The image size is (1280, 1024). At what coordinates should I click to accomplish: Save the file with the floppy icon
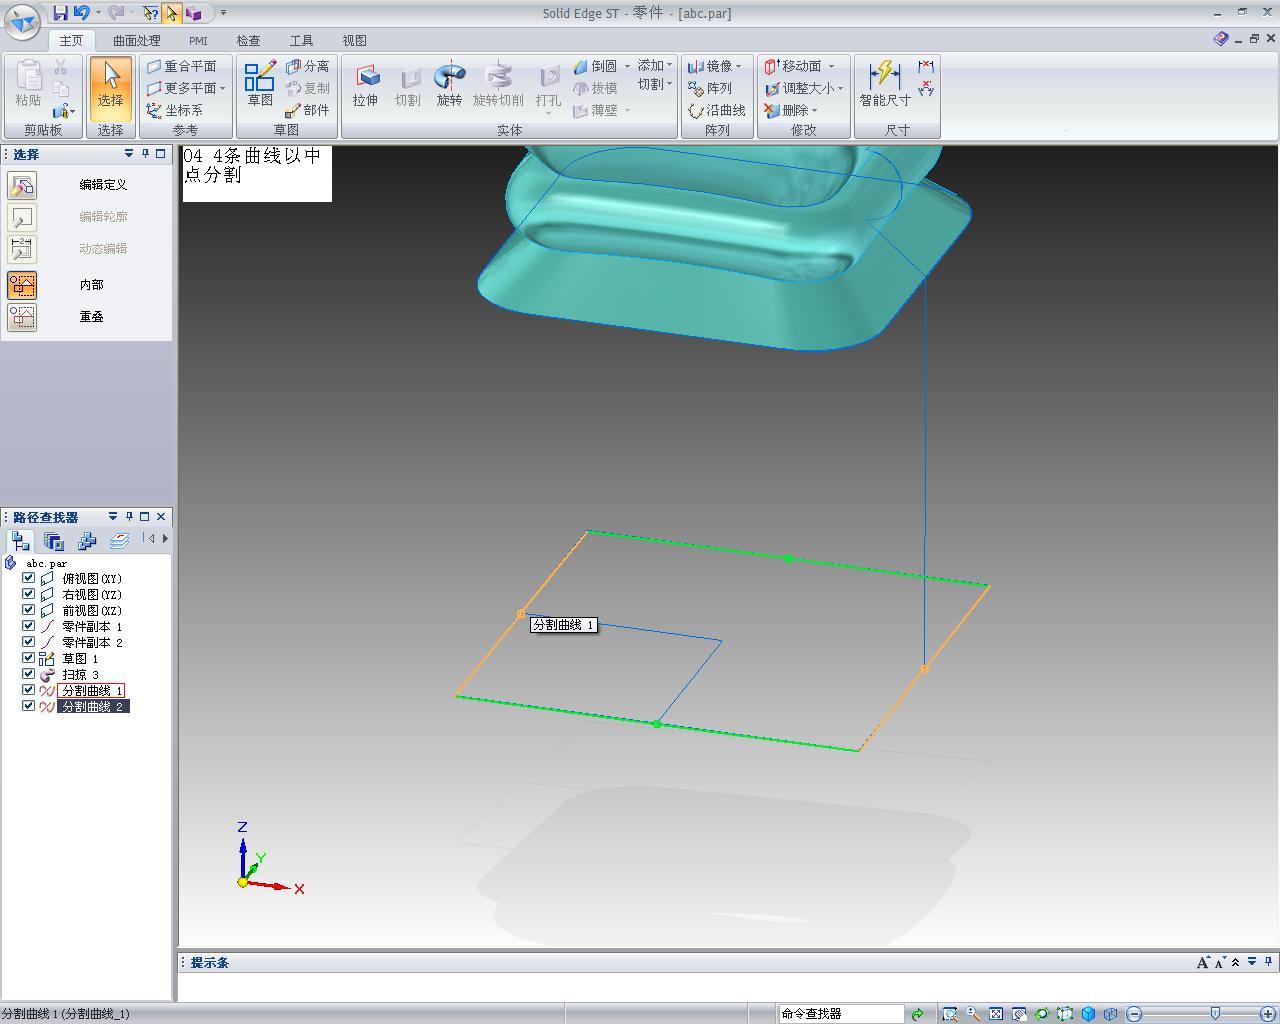pos(60,13)
